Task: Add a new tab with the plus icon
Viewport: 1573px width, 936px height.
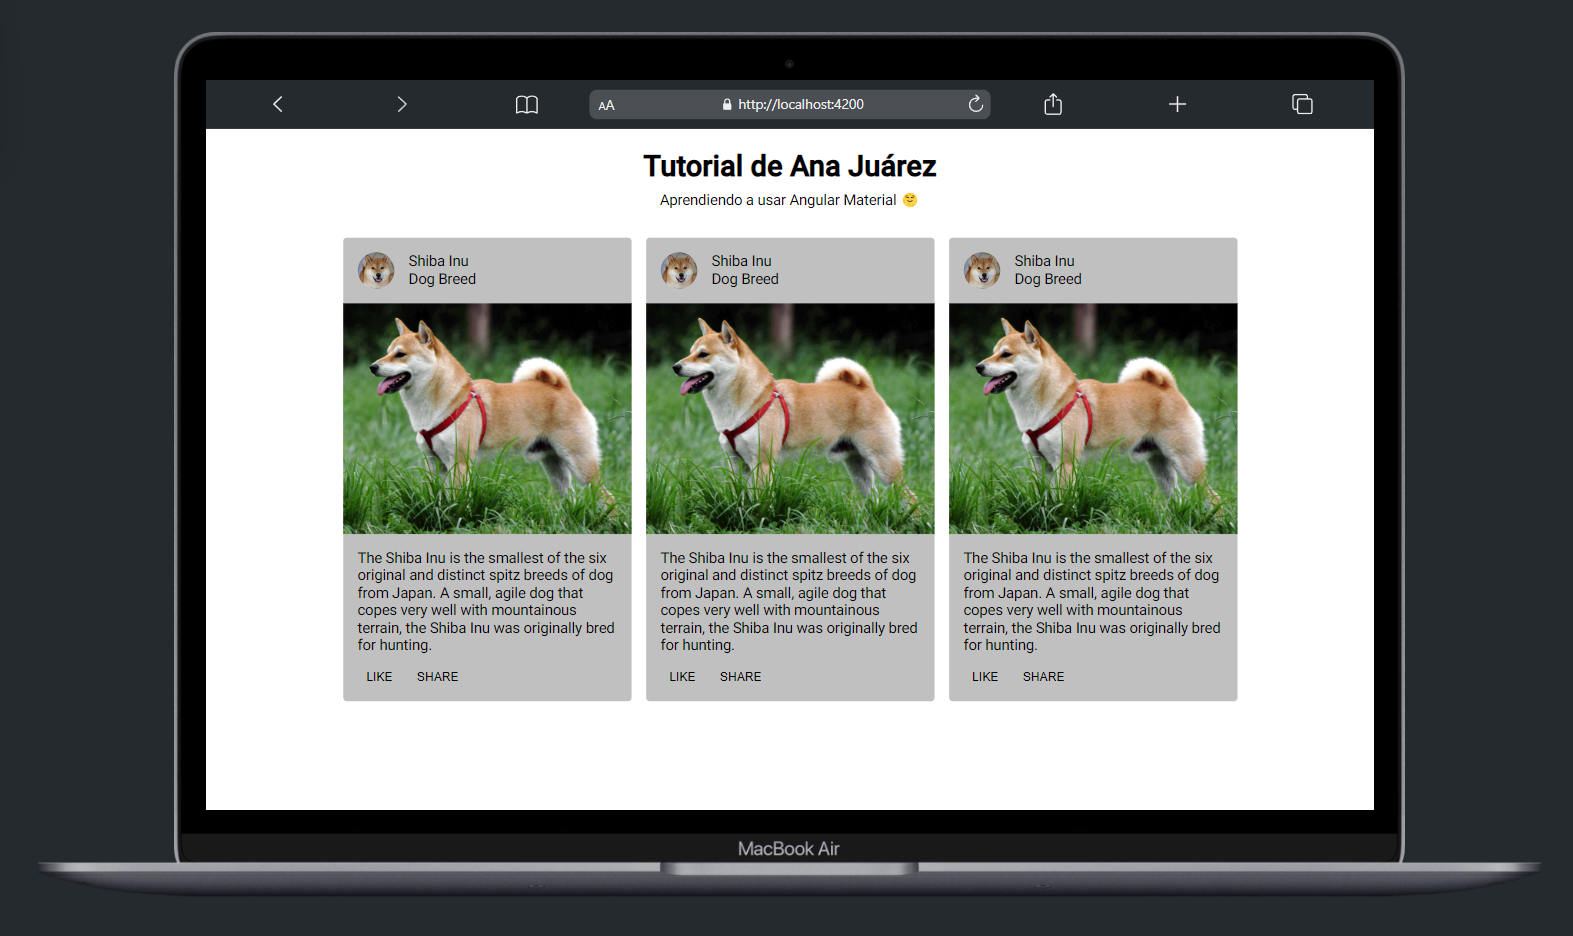Action: tap(1178, 104)
